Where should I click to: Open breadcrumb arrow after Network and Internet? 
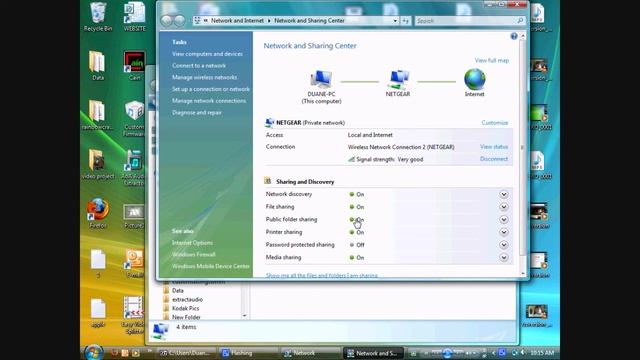[269, 21]
